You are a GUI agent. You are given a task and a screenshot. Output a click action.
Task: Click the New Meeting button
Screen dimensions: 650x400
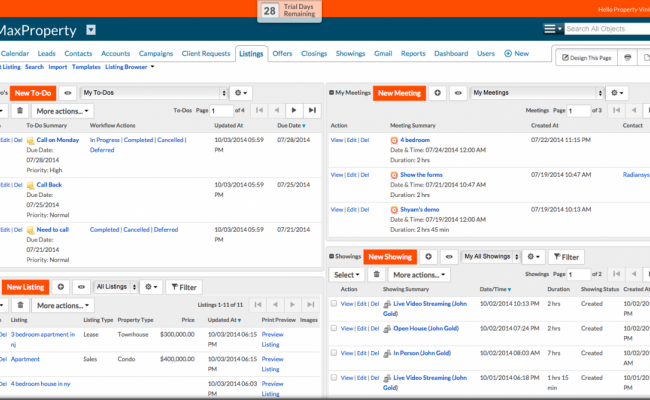[x=399, y=93]
